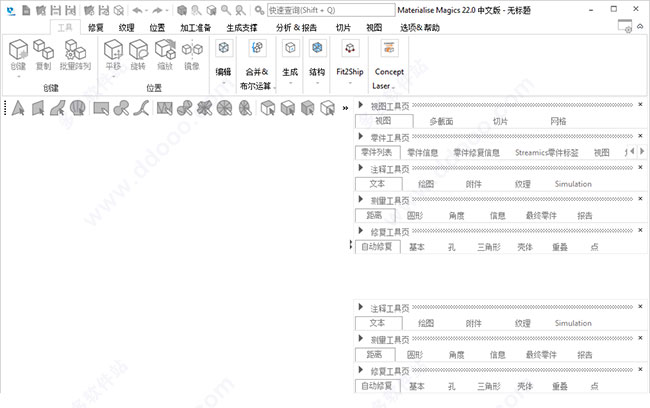Select the 零件信息 tab

(422, 153)
